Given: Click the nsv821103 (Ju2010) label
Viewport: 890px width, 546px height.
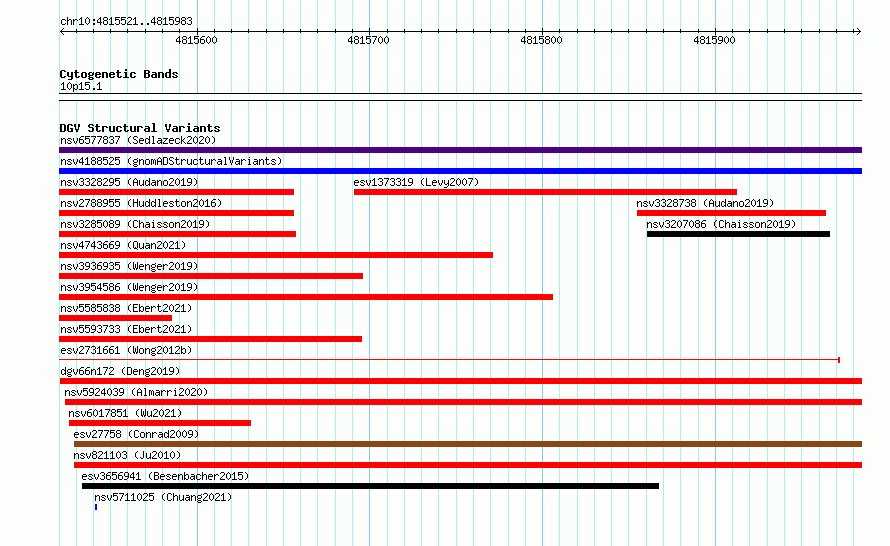Looking at the screenshot, I should (127, 455).
